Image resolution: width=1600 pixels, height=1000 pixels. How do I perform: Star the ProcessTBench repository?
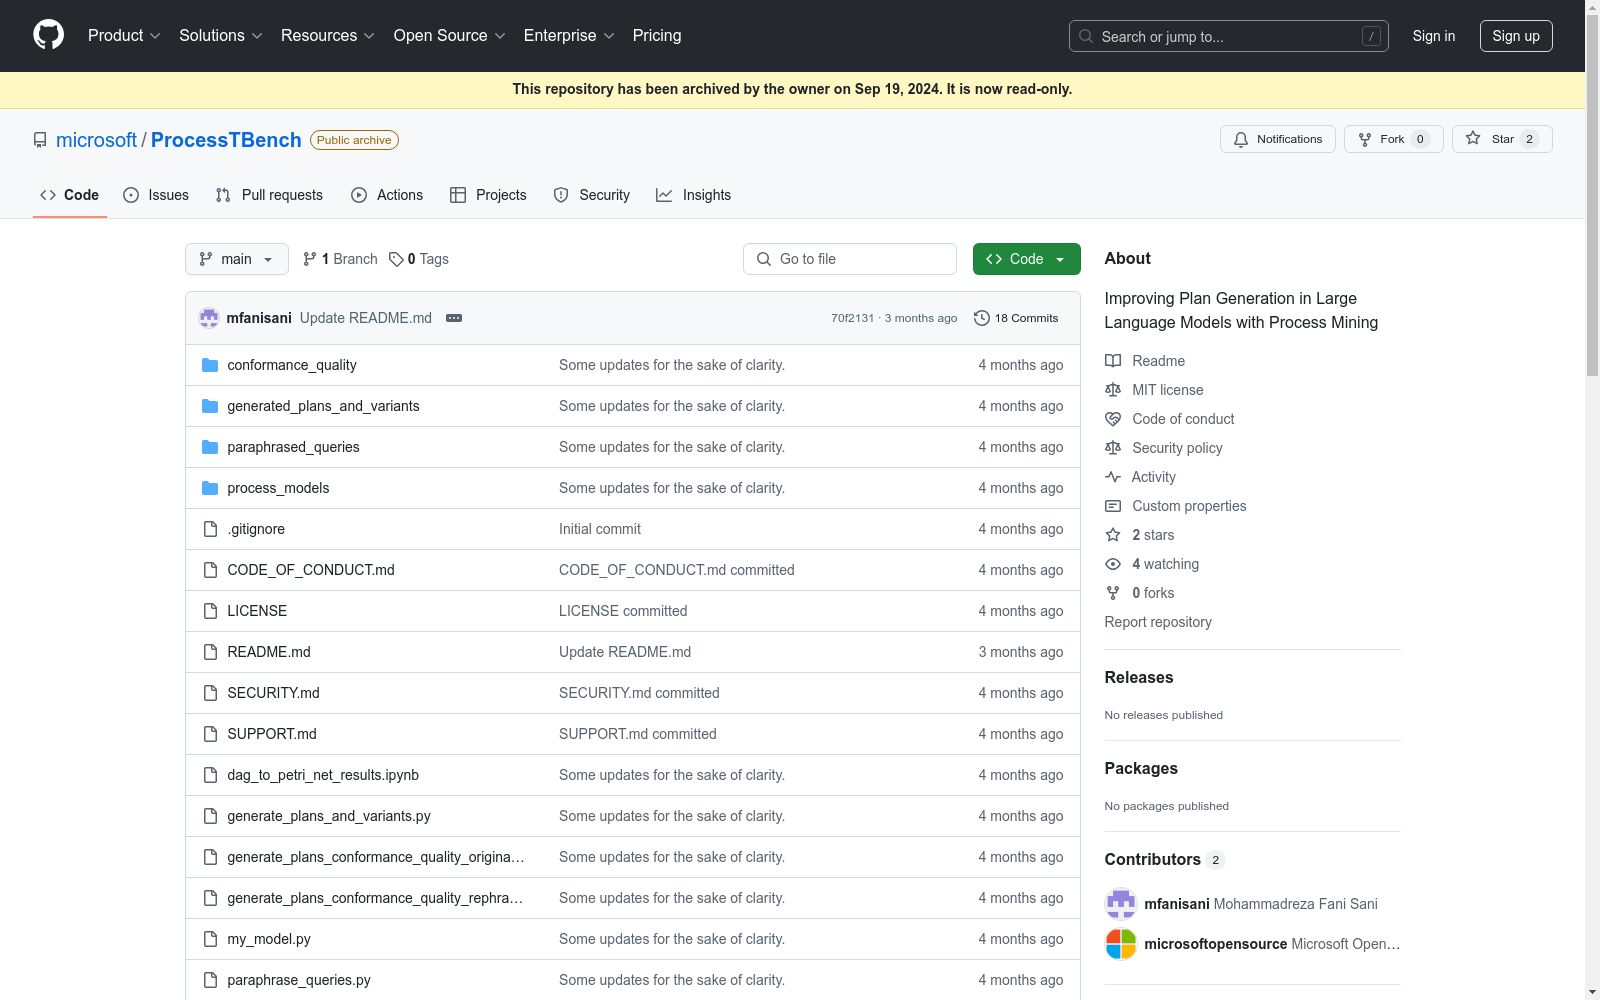click(1501, 139)
